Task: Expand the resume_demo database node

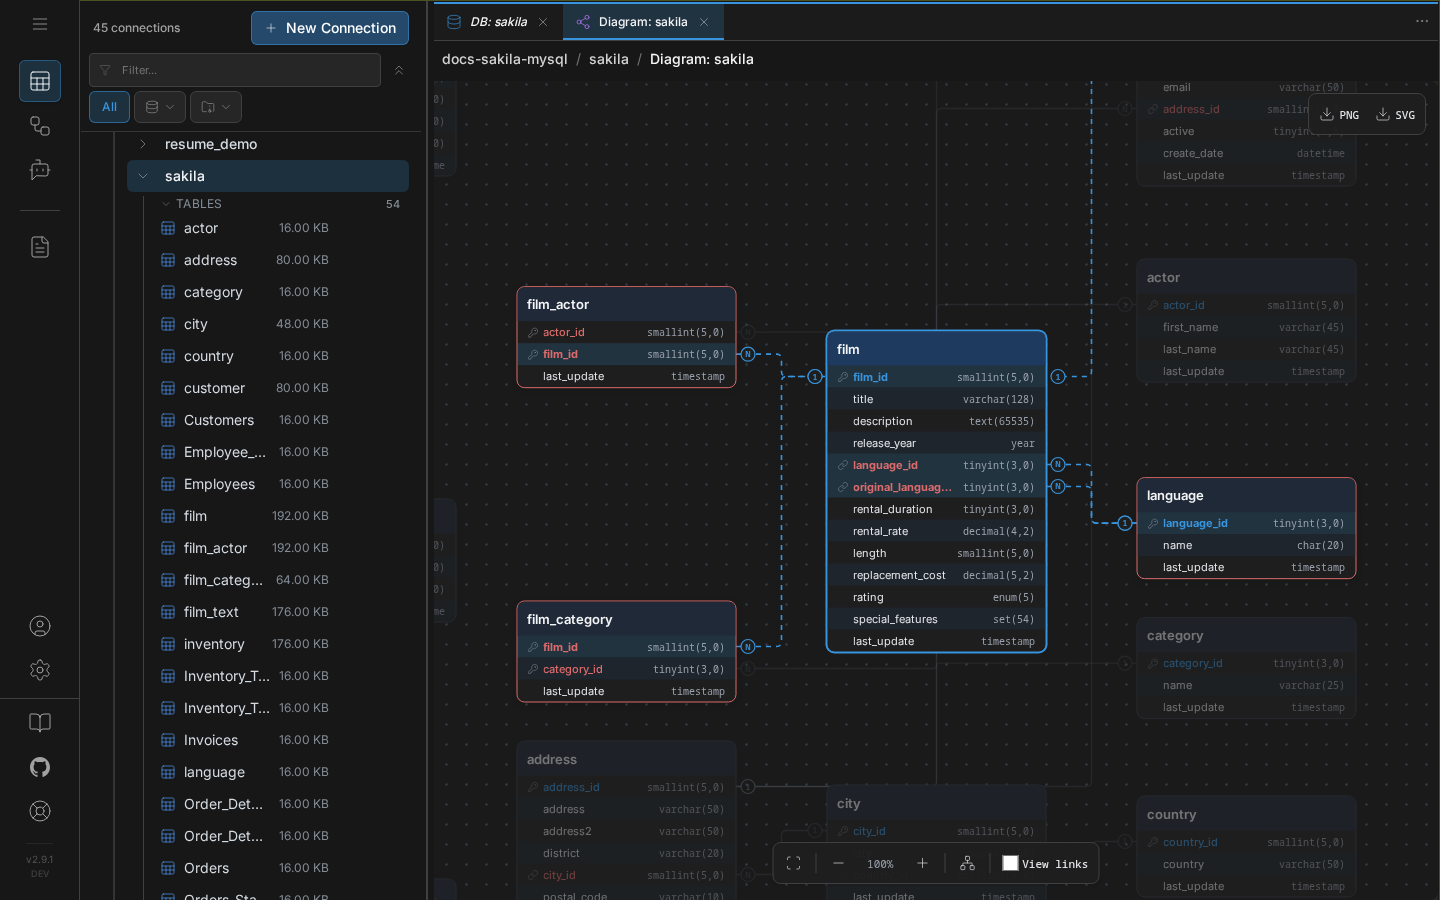Action: 143,144
